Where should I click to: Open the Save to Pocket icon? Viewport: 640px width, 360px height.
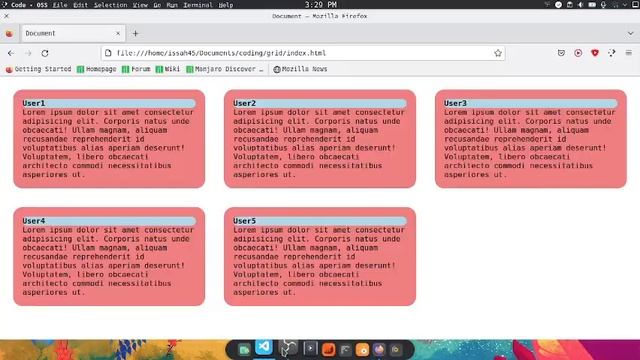point(561,53)
